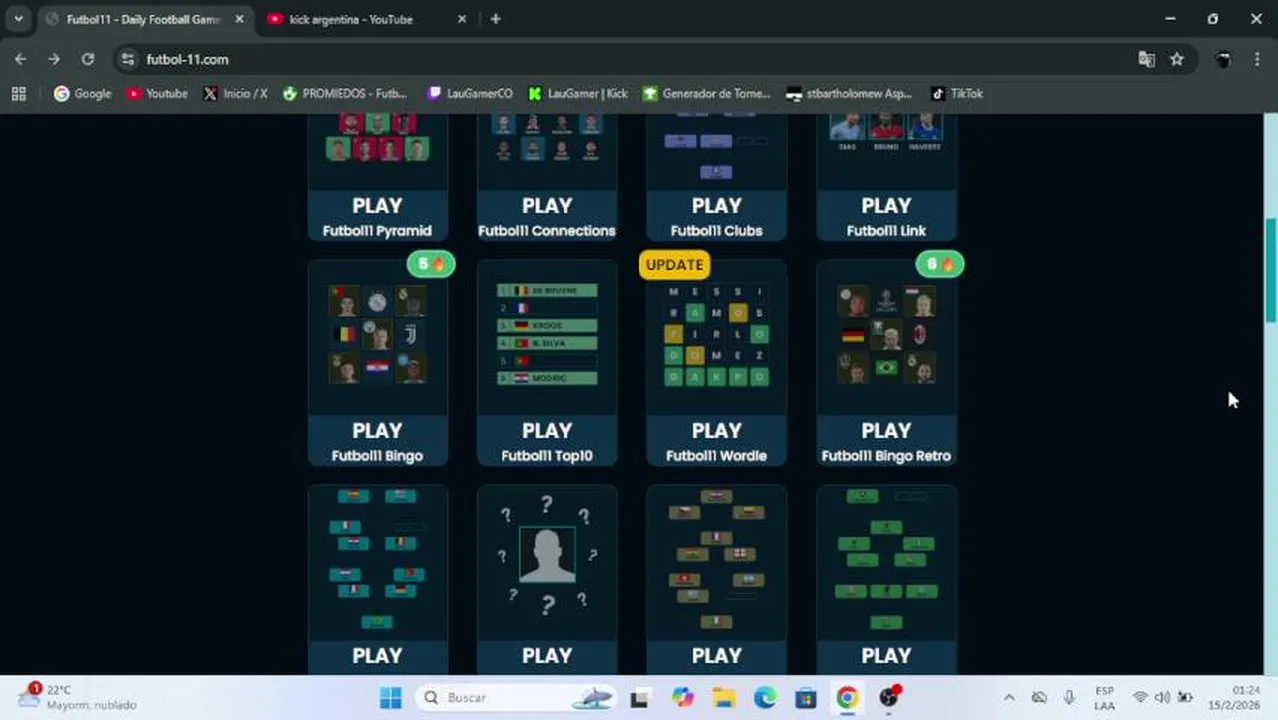Select the Bingo Retro grid thumbnail
This screenshot has height=720, width=1278.
tap(886, 334)
